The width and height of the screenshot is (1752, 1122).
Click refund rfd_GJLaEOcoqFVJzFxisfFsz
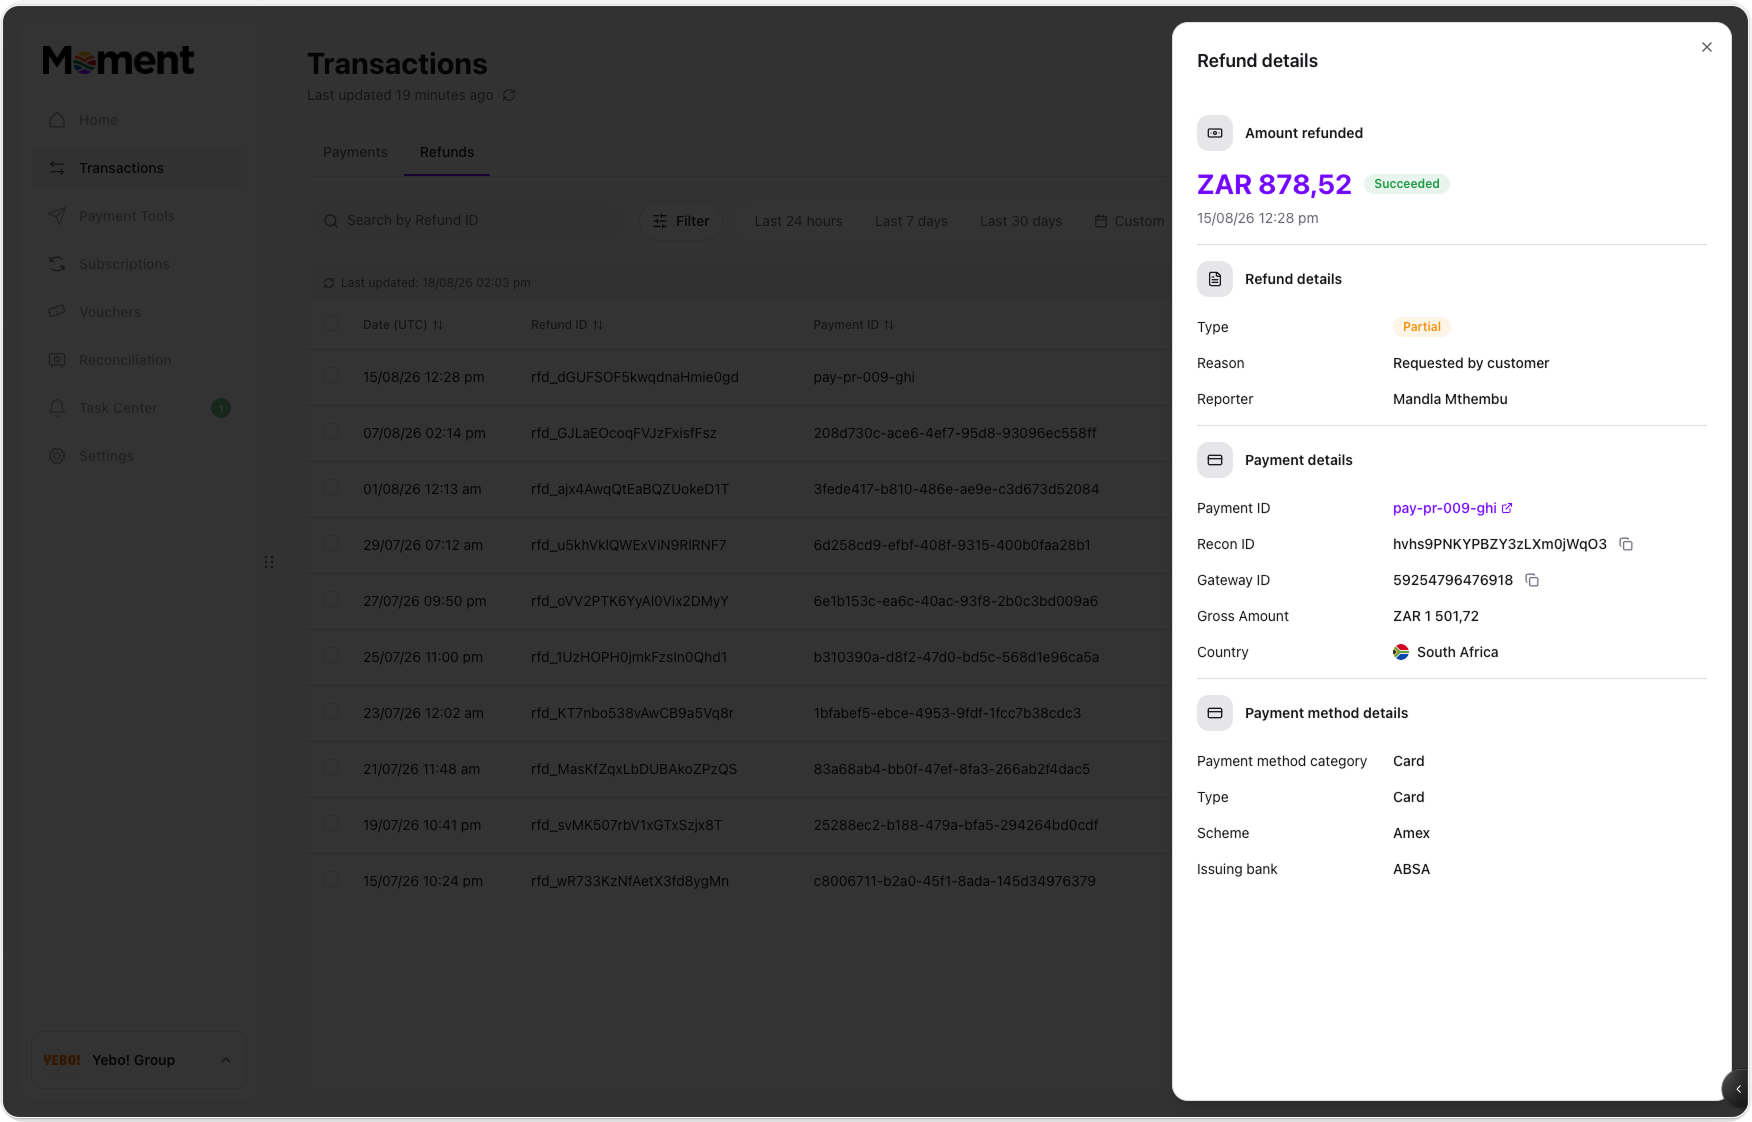[623, 433]
